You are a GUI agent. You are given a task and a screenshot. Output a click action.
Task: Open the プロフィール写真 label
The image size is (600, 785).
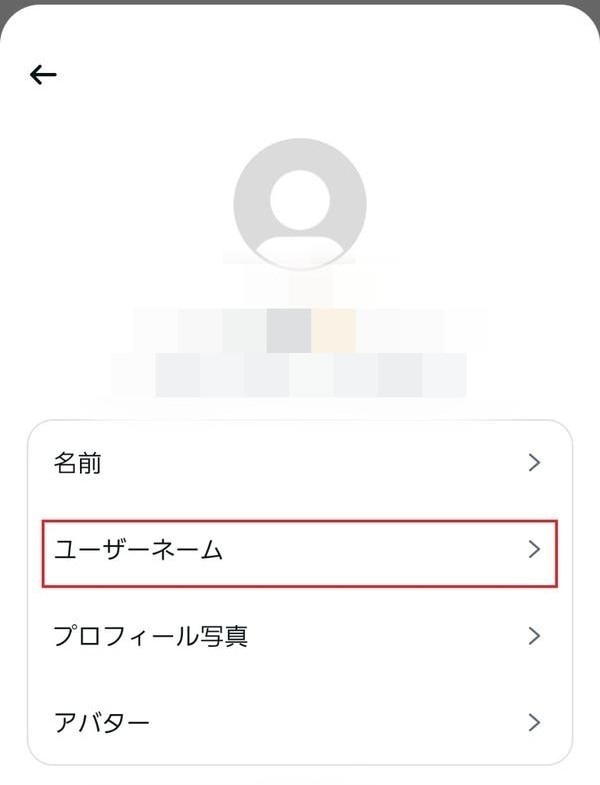(x=150, y=636)
